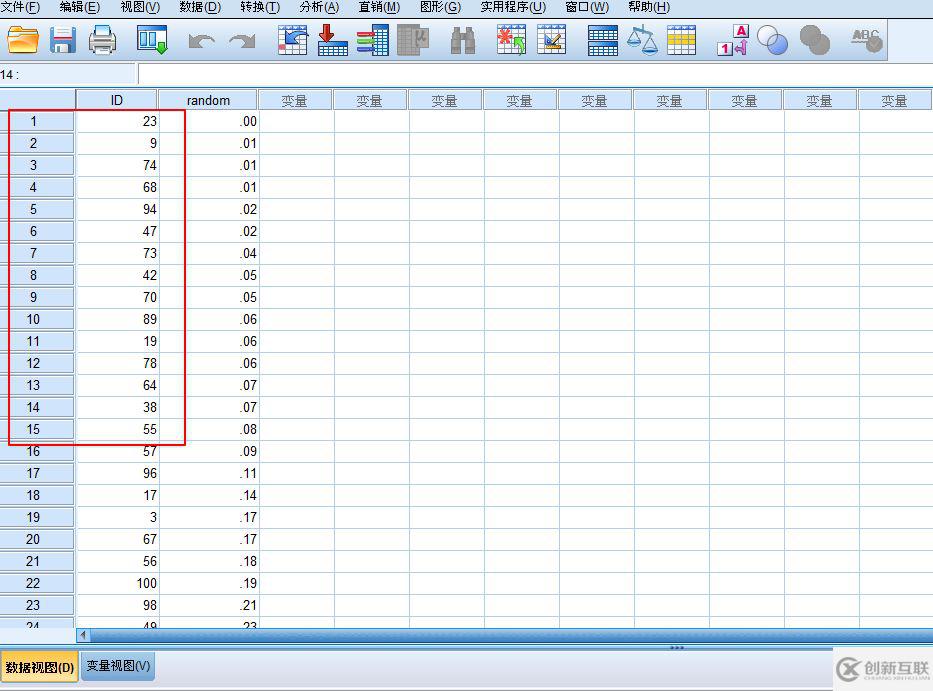Click the ID cell containing 9
Image resolution: width=933 pixels, height=691 pixels.
(x=117, y=143)
